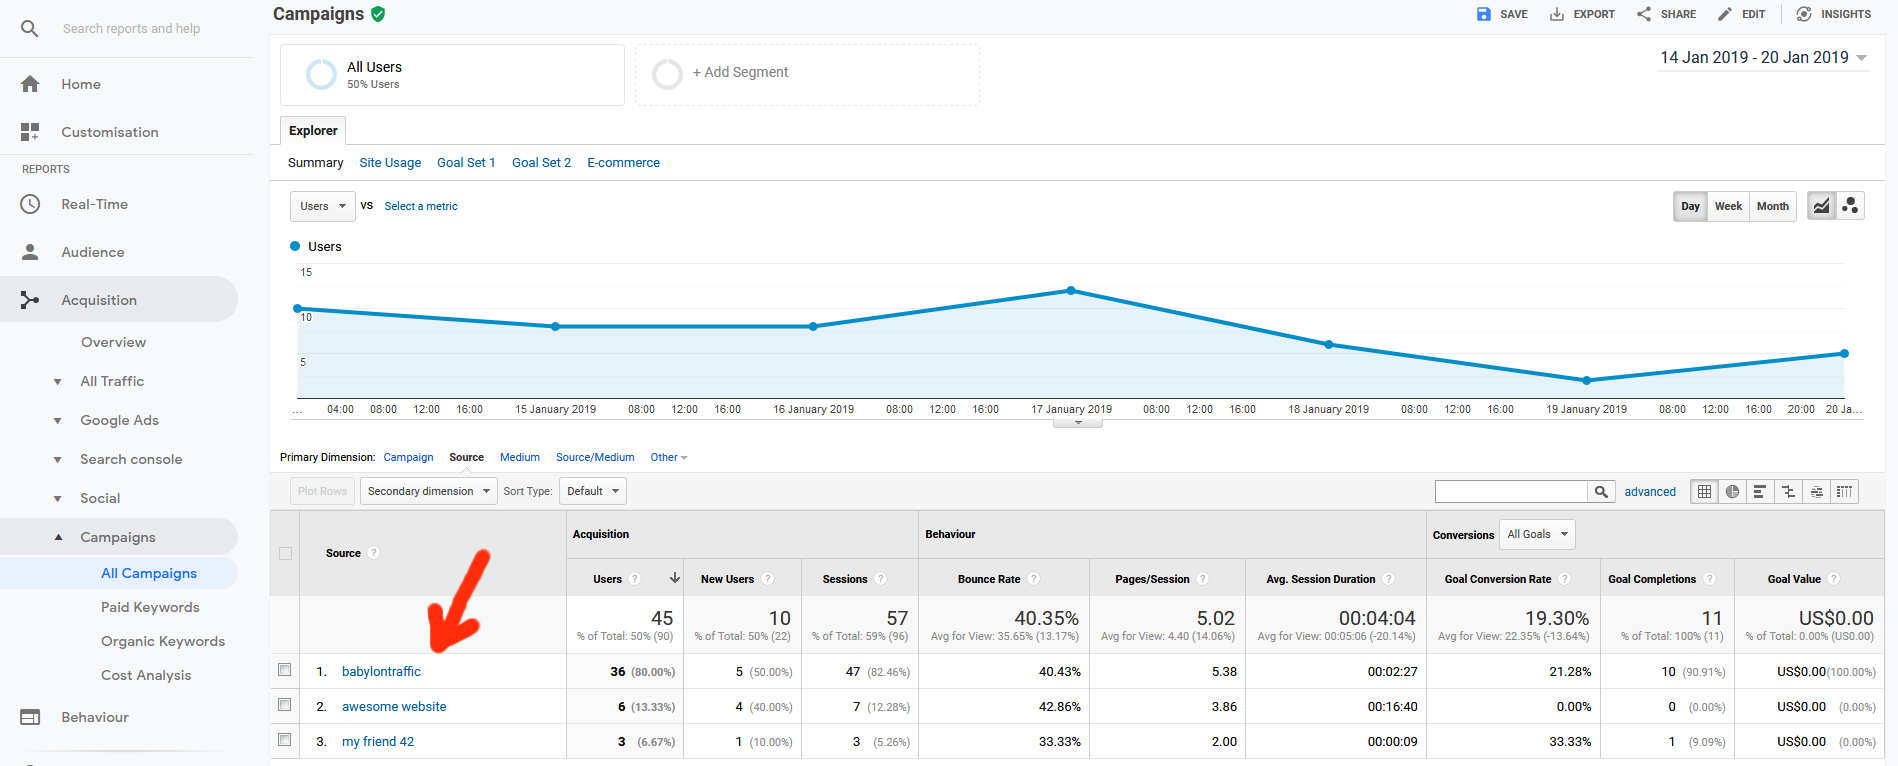Click the help icon beside Sessions header

[x=880, y=579]
